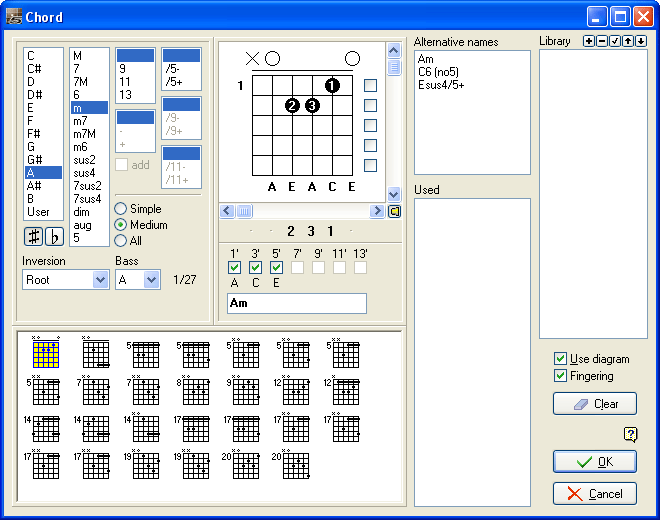Choose the 7sus2 chord type
Screen dimensions: 660x520
(89, 186)
